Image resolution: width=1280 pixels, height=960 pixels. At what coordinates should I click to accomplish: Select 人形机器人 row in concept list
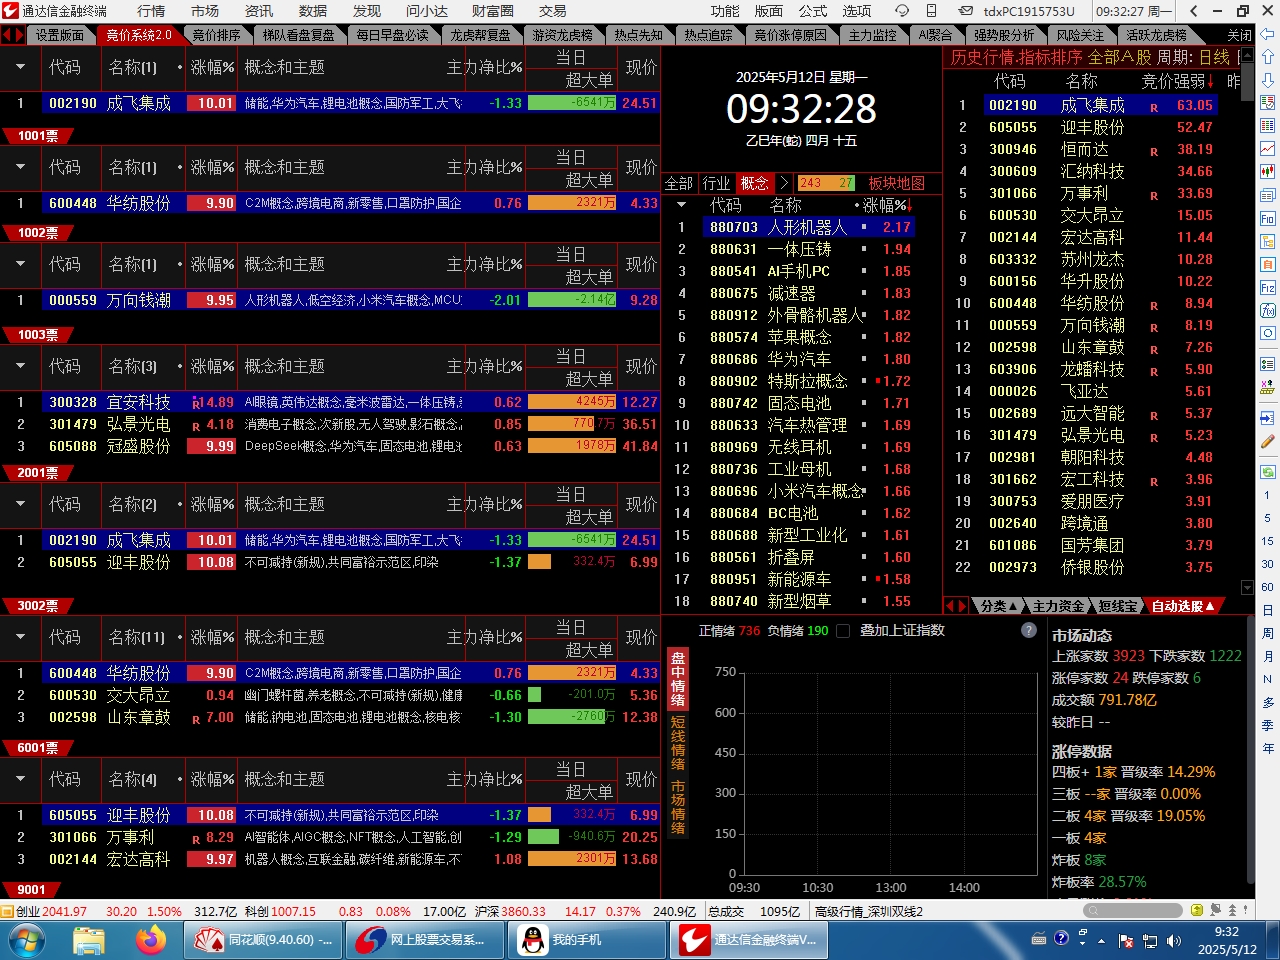pyautogui.click(x=797, y=227)
